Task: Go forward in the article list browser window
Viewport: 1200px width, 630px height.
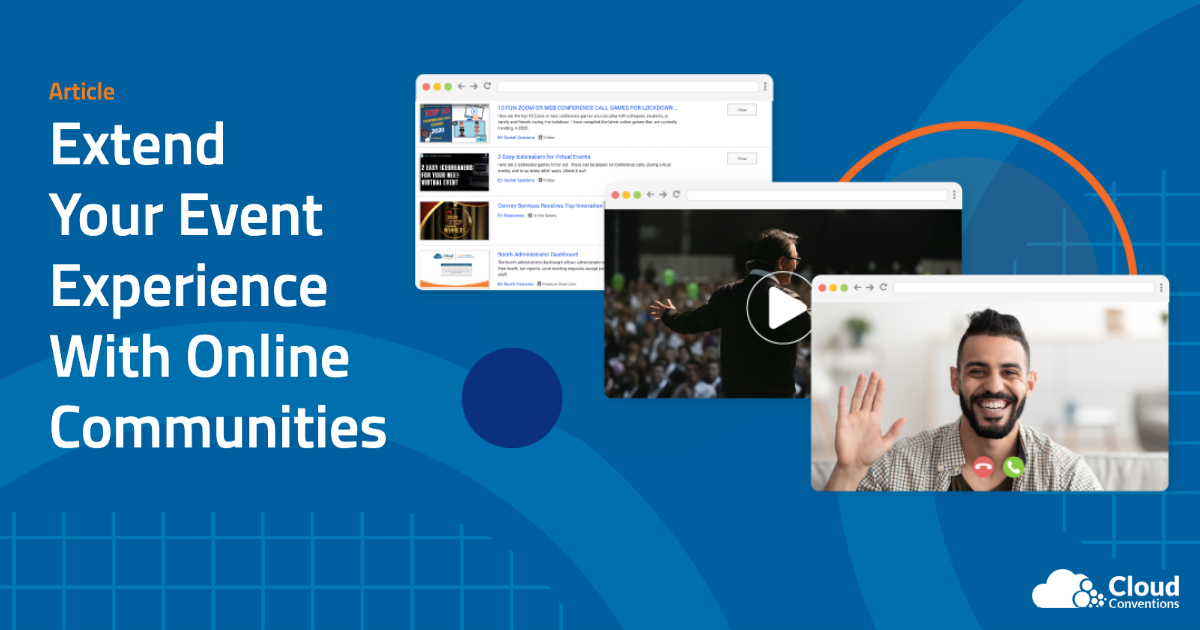Action: click(x=474, y=87)
